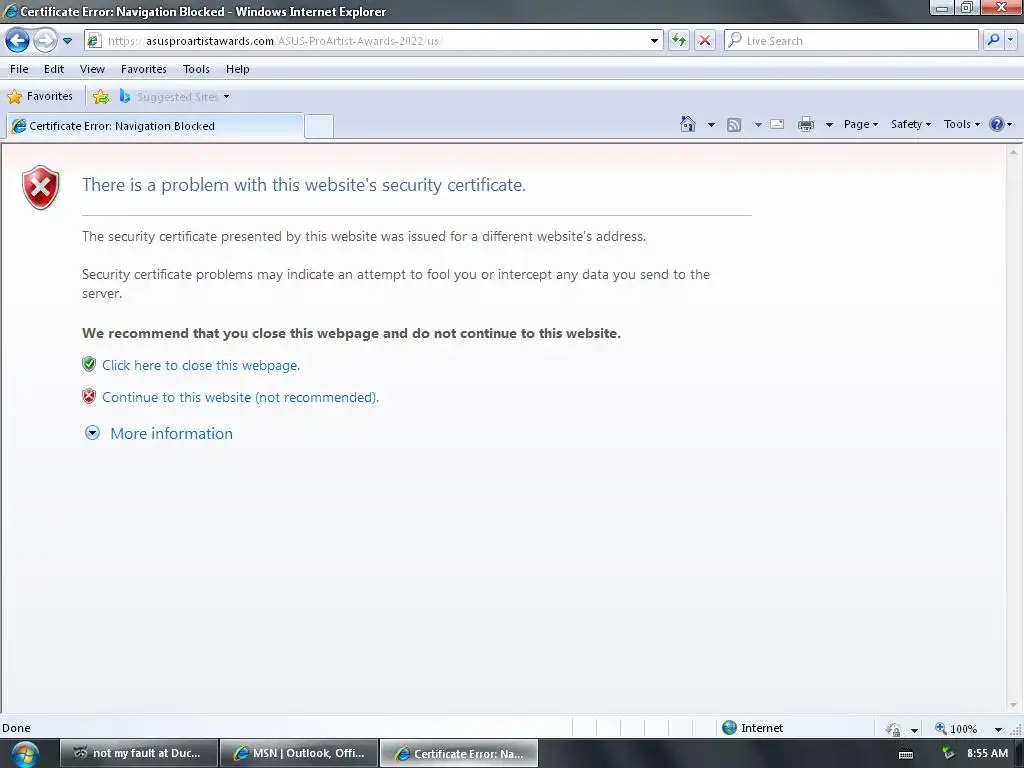Click the small red shield icon
The image size is (1024, 768).
pyautogui.click(x=89, y=396)
